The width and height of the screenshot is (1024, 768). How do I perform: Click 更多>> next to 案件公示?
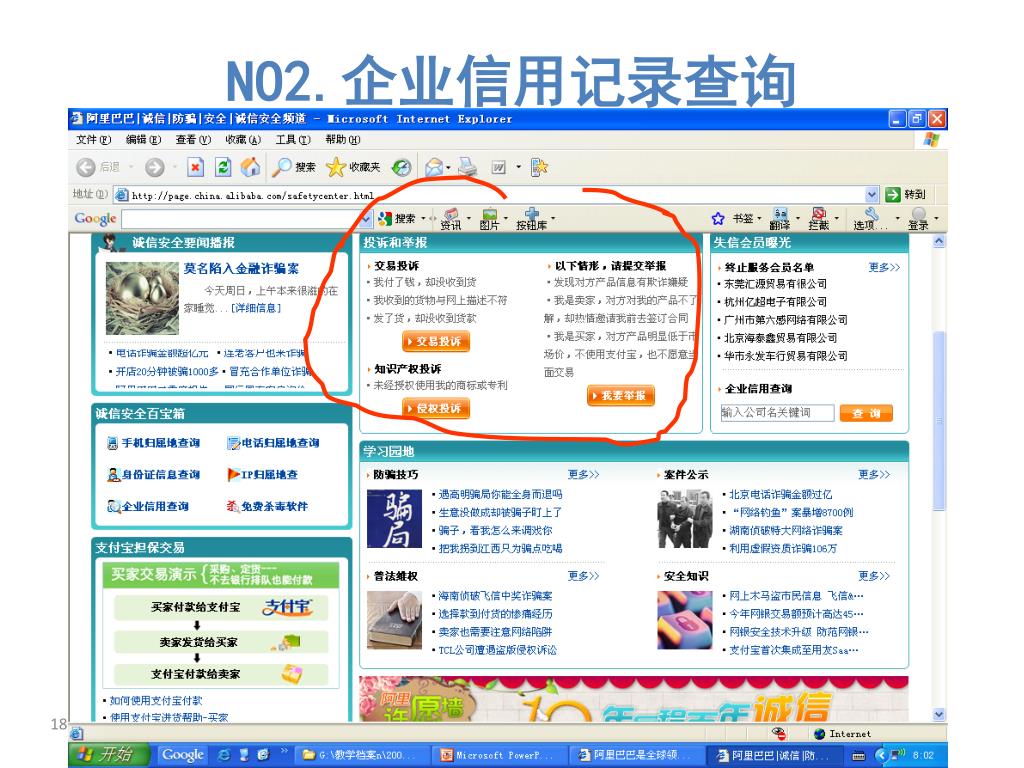click(x=874, y=474)
